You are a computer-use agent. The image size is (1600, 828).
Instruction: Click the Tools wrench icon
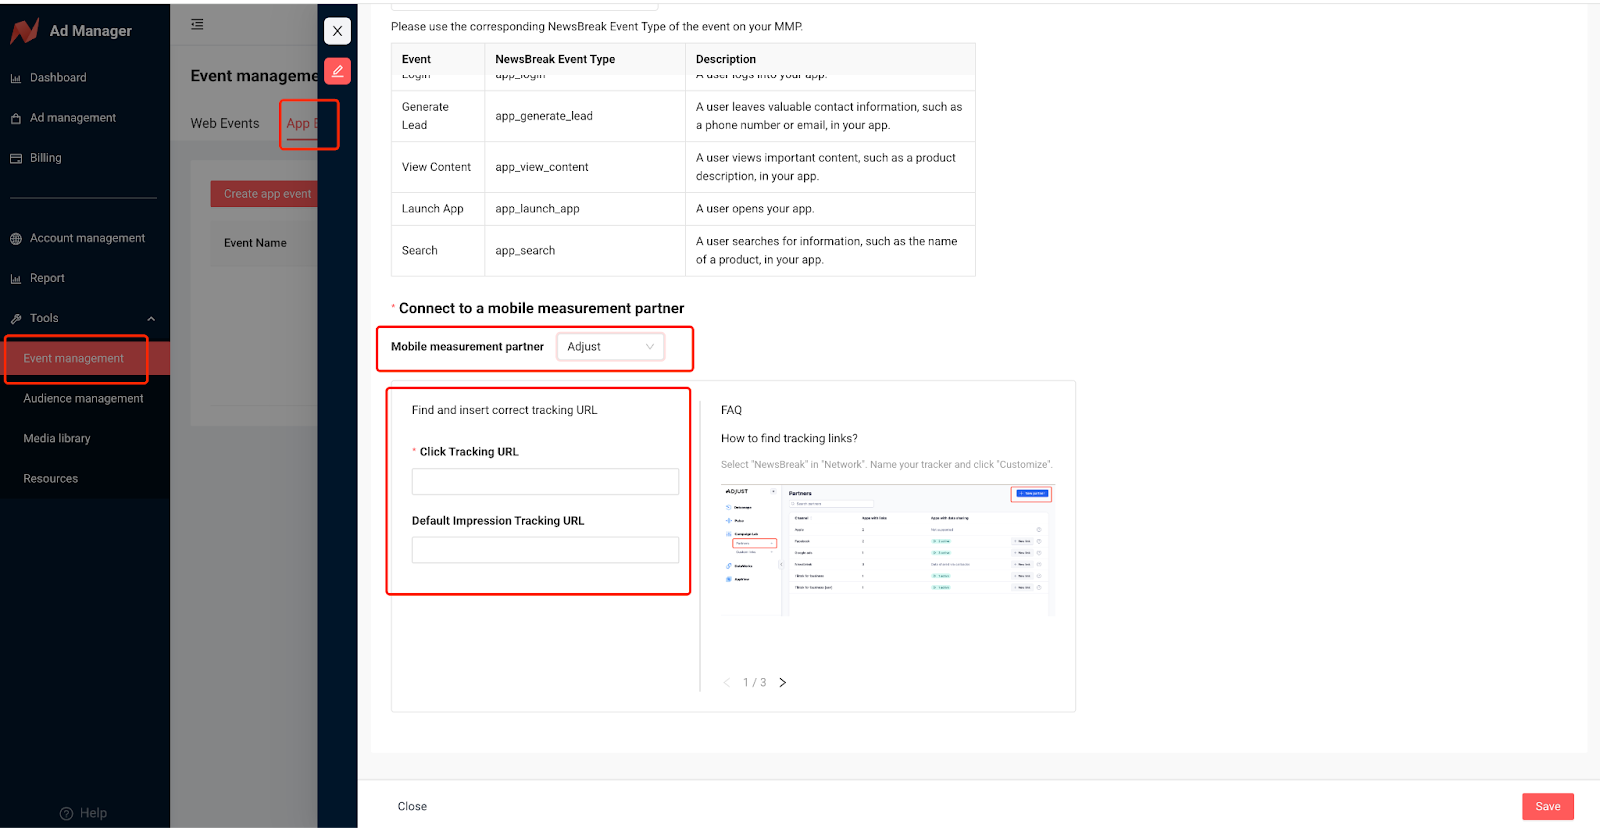click(16, 318)
